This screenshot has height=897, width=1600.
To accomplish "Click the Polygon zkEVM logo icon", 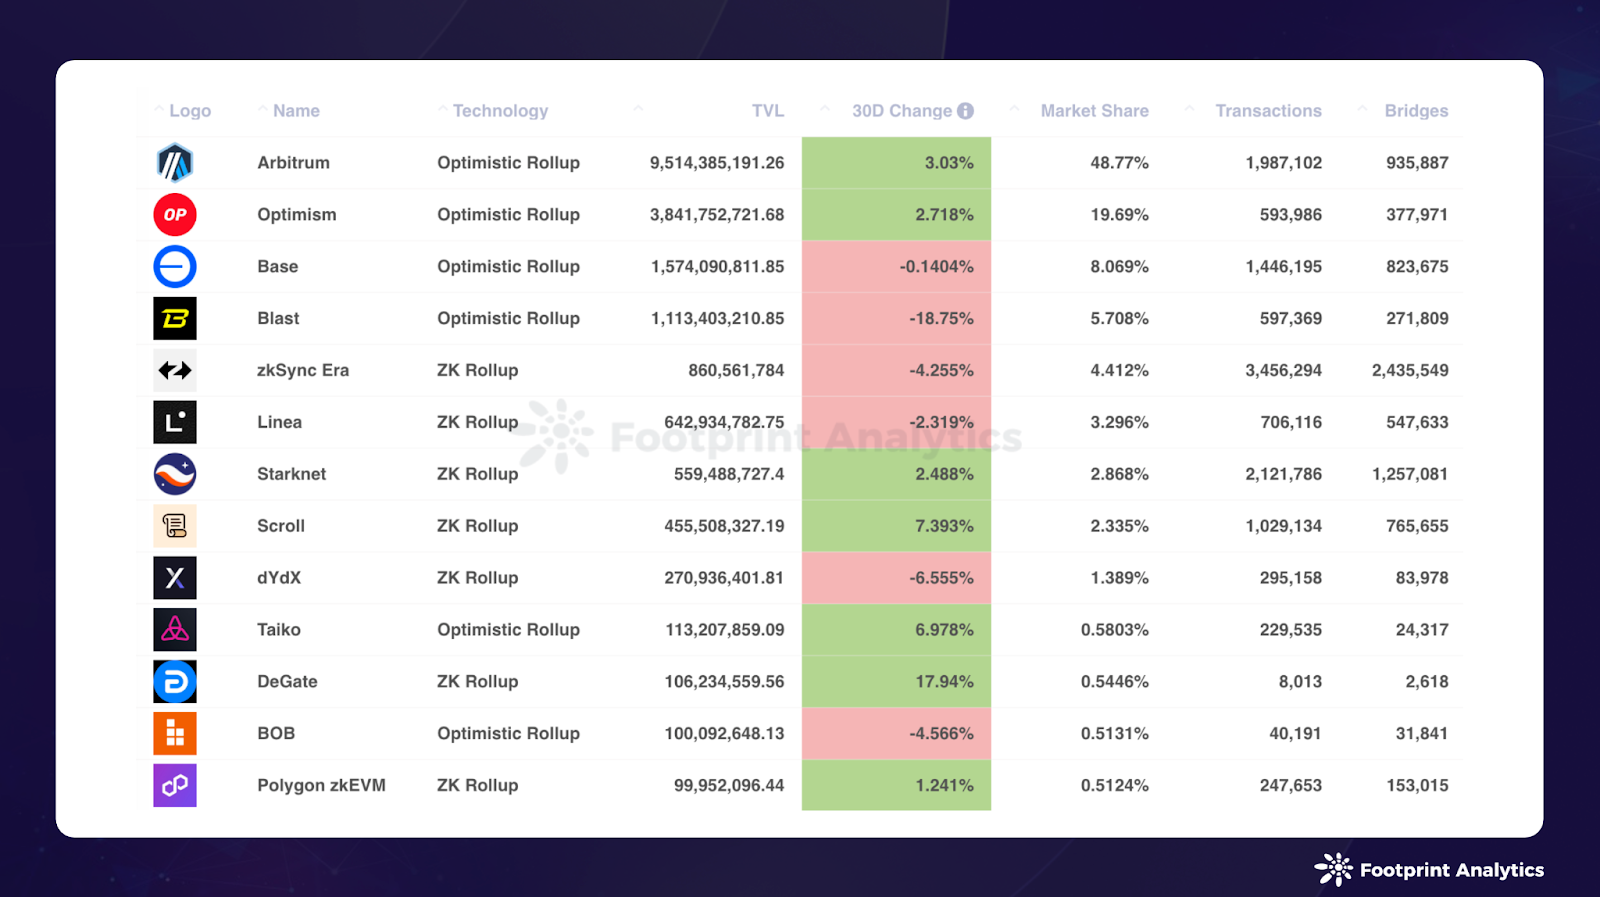I will (175, 785).
